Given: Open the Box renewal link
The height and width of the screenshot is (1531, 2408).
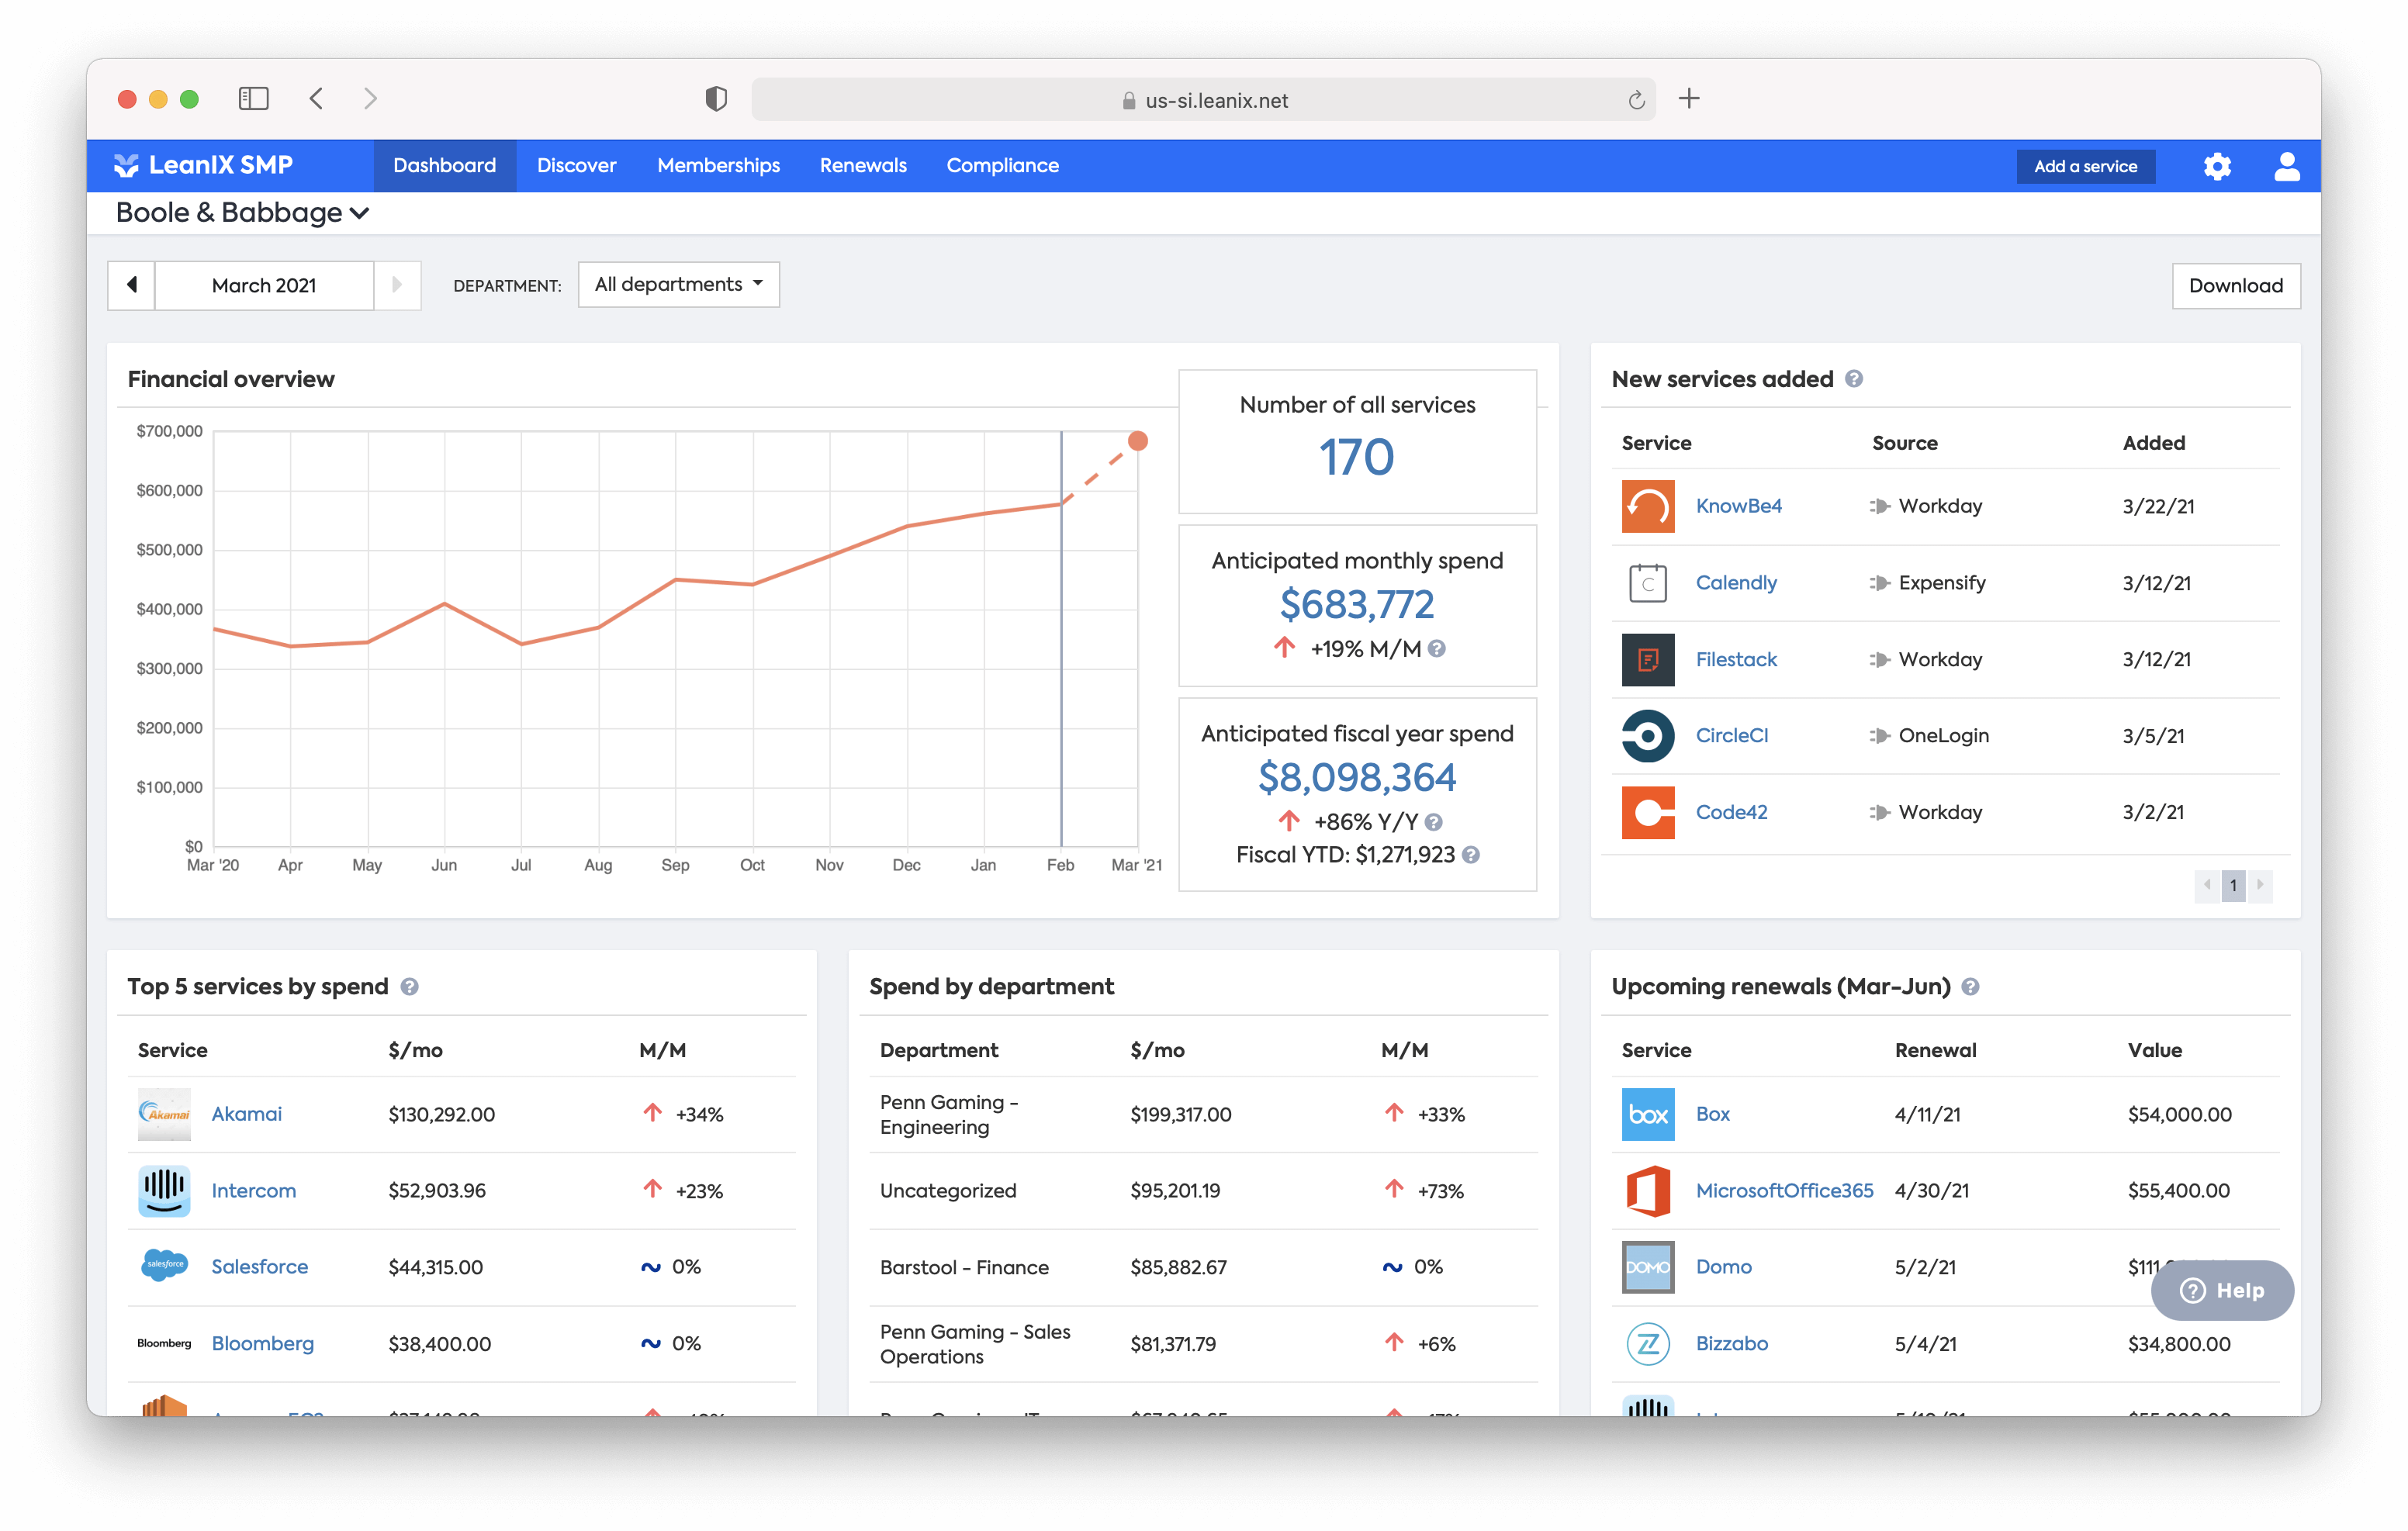Looking at the screenshot, I should point(1711,1114).
